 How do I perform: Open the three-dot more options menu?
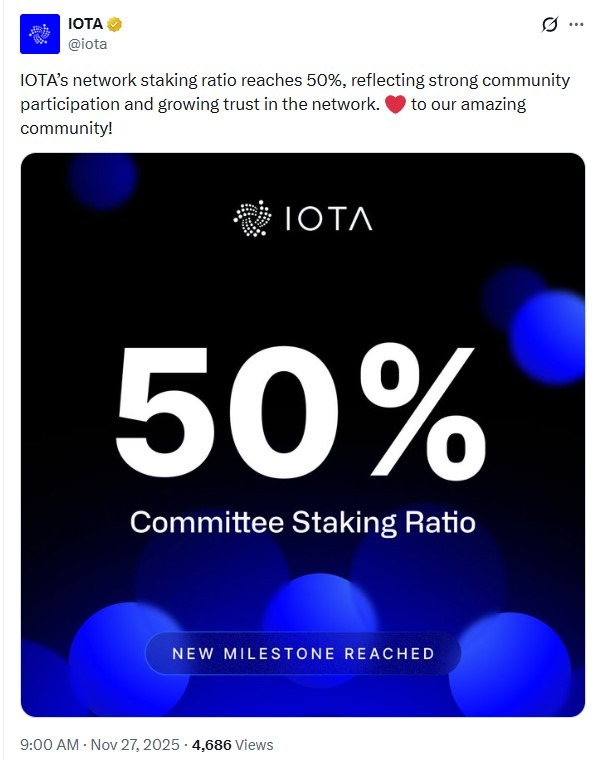point(576,25)
